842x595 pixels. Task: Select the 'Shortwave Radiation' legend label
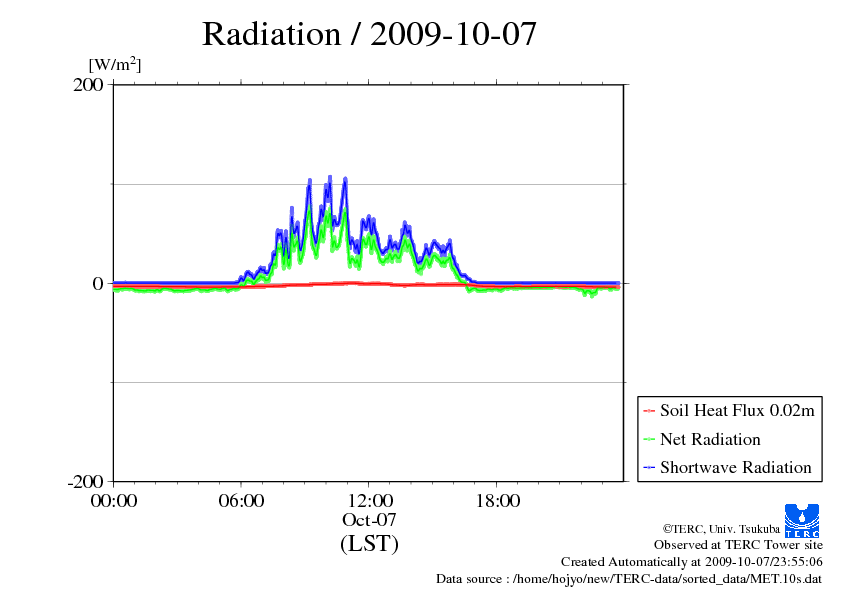pos(736,467)
